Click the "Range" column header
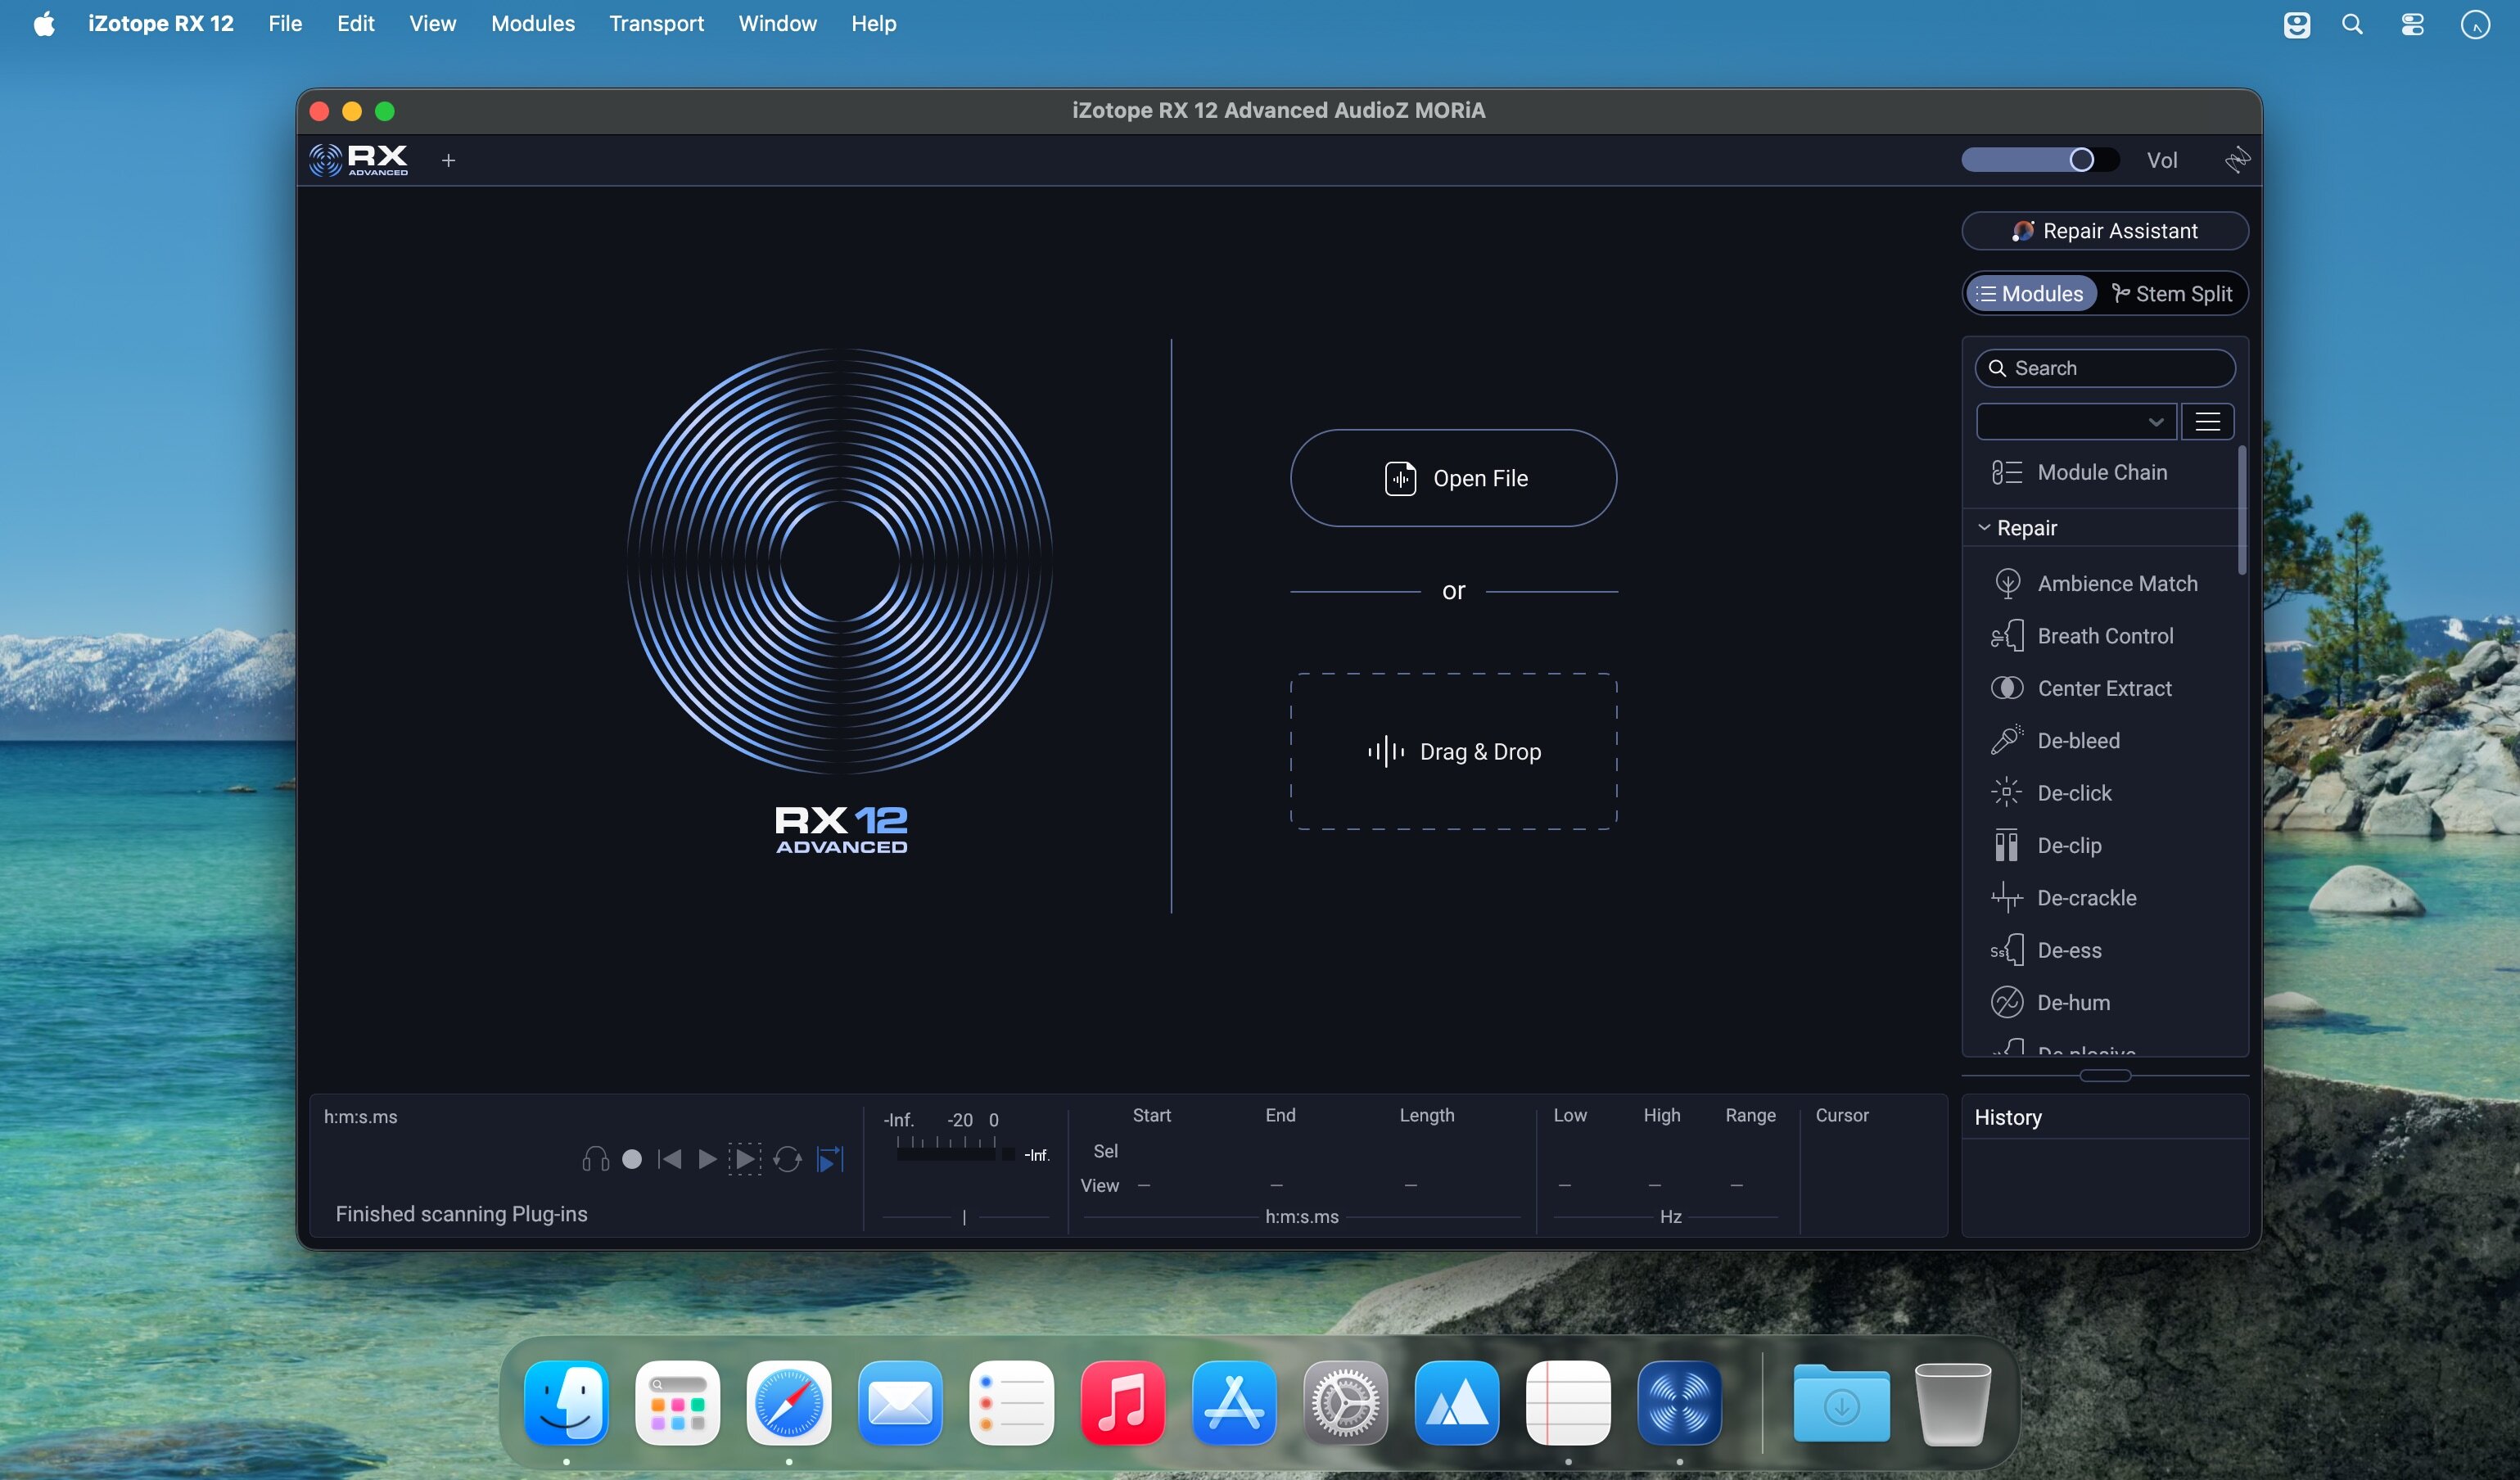The height and width of the screenshot is (1480, 2520). (x=1750, y=1115)
